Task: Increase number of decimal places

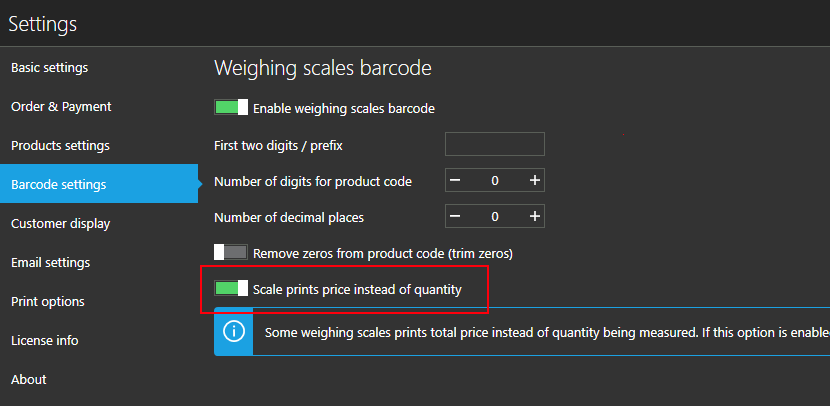Action: [535, 216]
